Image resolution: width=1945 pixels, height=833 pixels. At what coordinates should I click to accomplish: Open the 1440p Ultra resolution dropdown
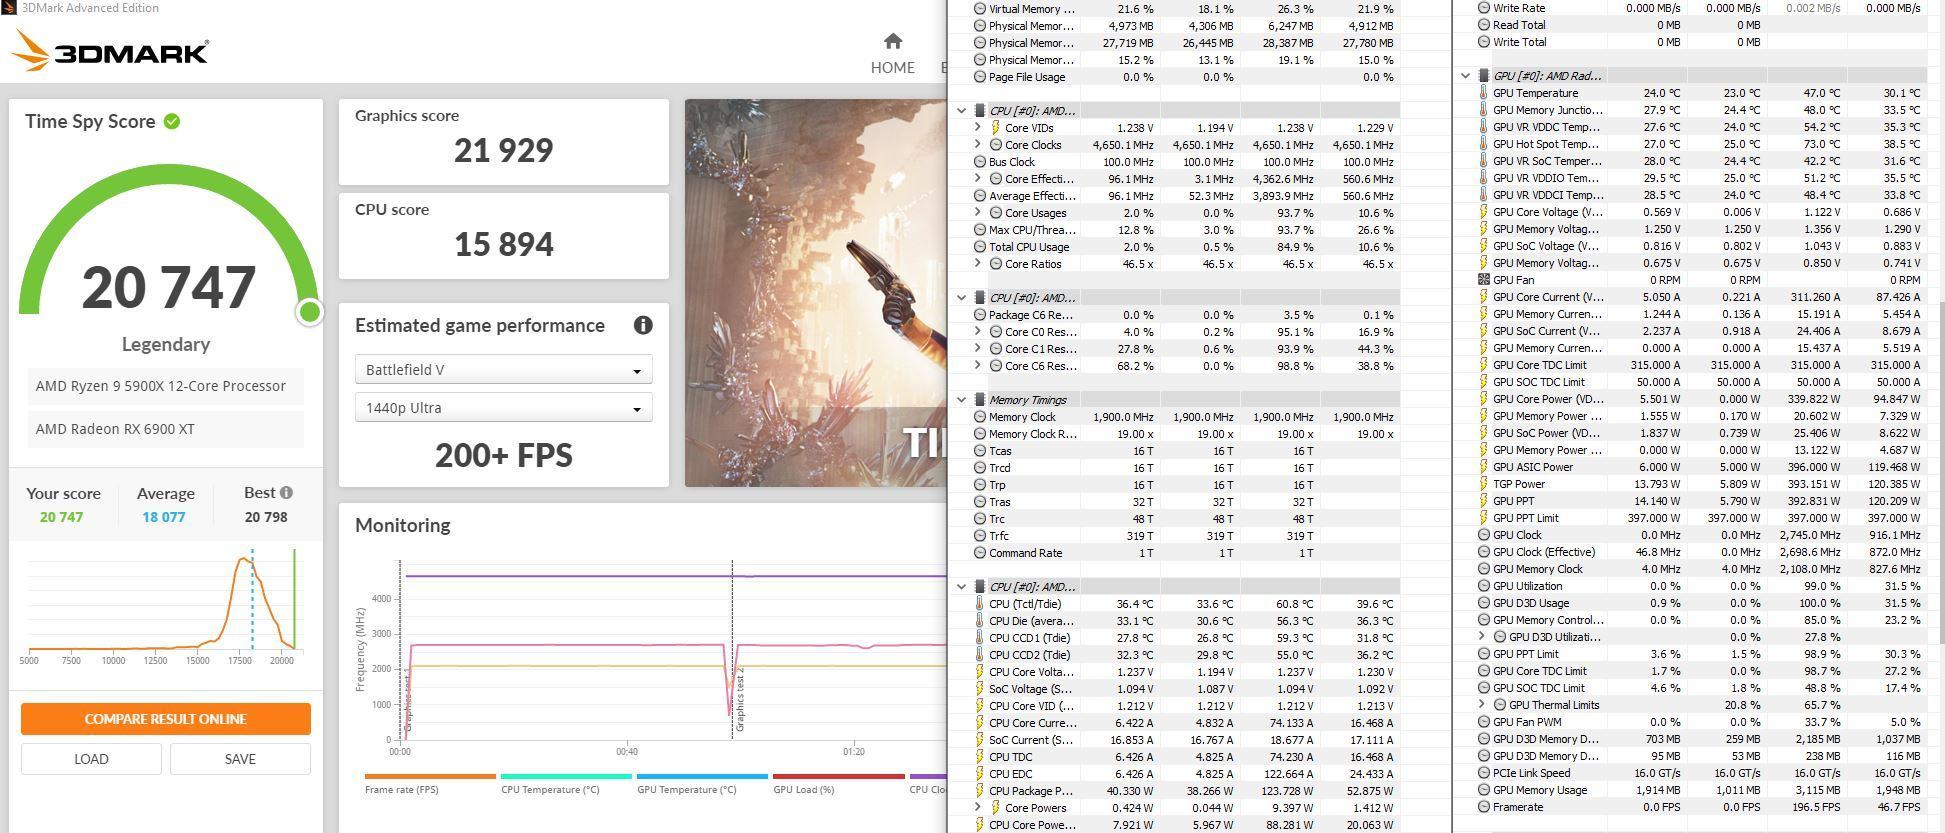tap(503, 408)
